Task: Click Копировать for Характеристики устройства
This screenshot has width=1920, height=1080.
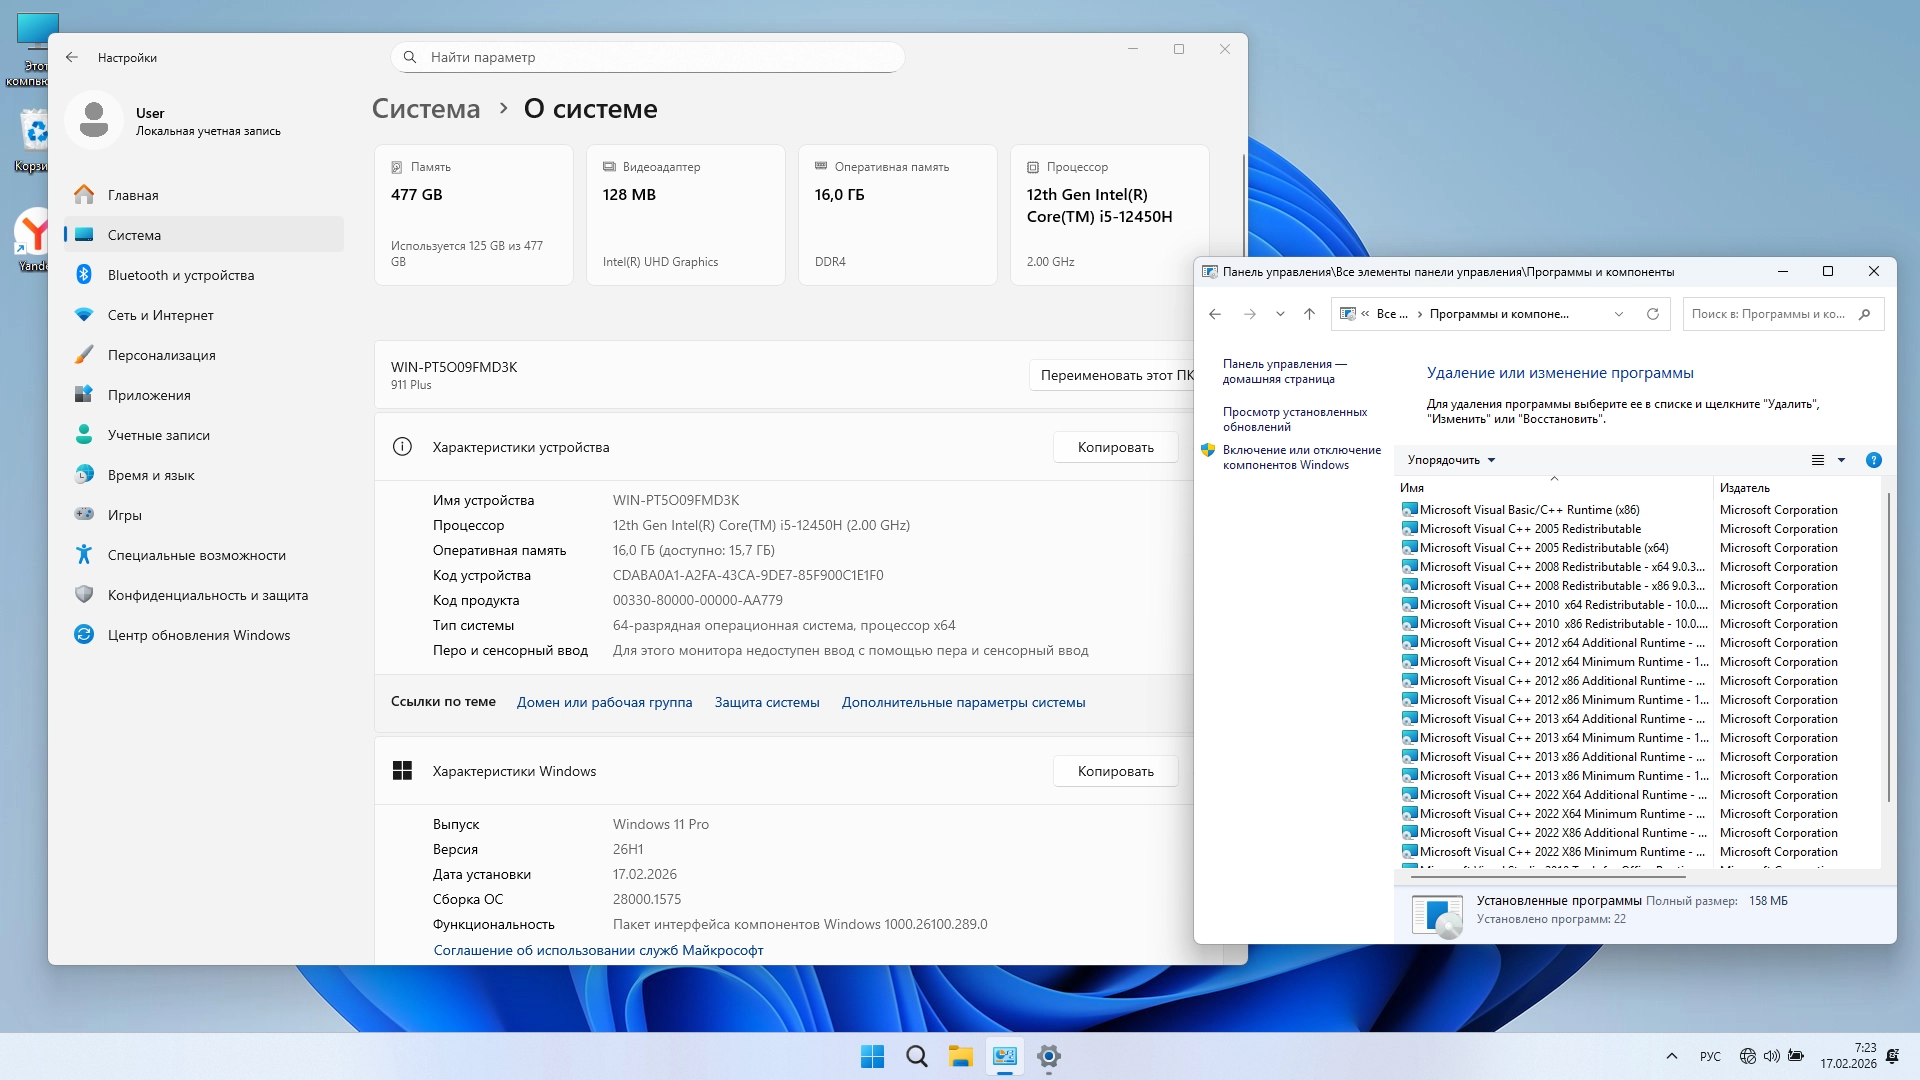Action: (x=1115, y=447)
